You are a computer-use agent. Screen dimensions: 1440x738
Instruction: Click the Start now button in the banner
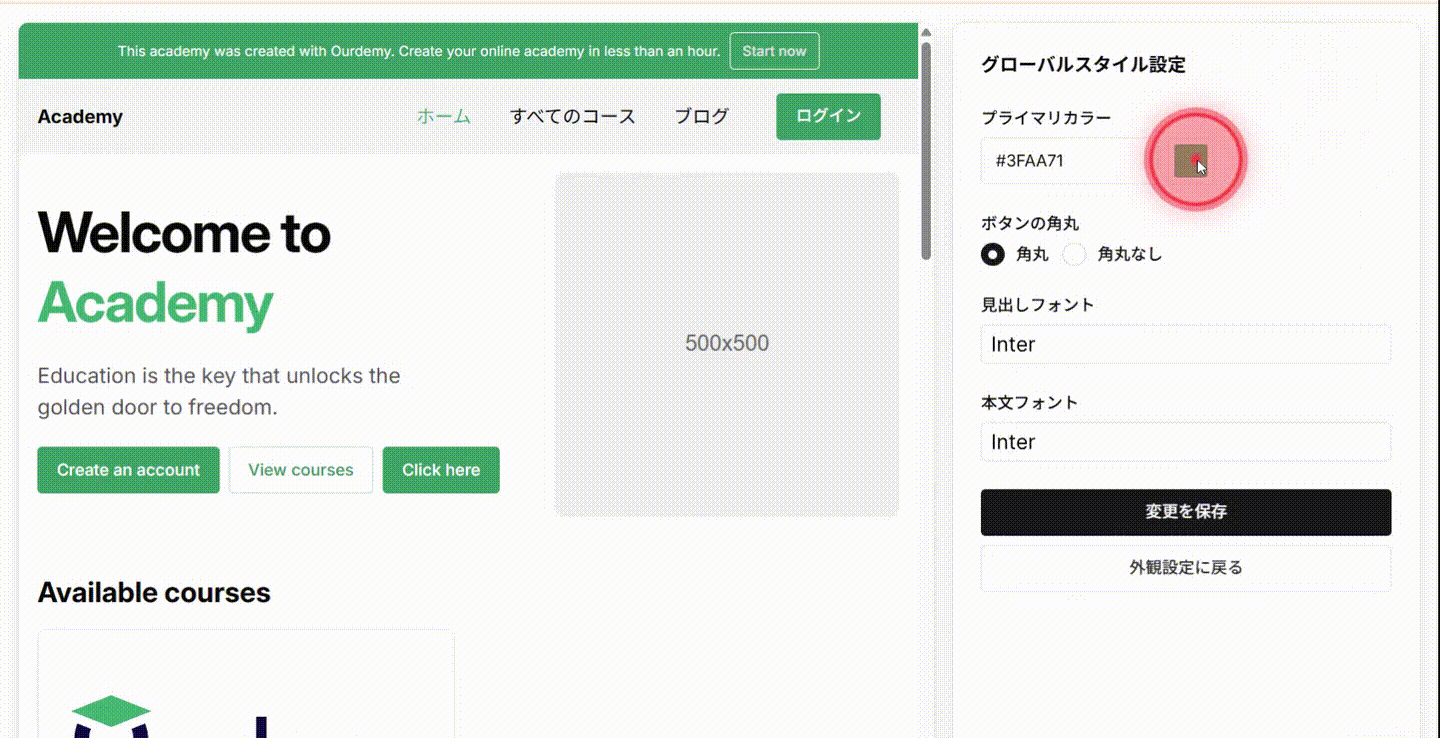pyautogui.click(x=774, y=51)
